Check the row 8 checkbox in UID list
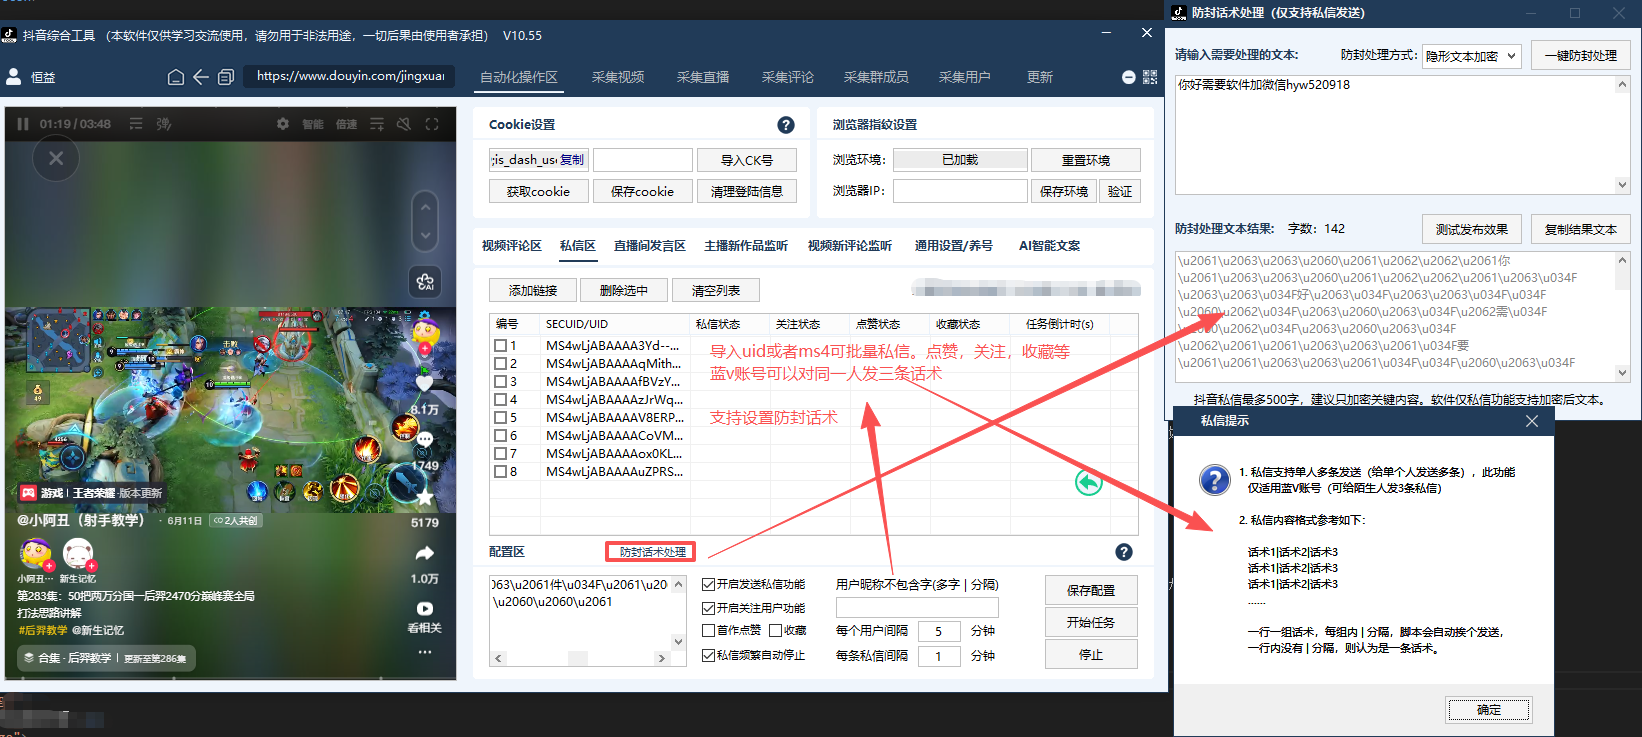The width and height of the screenshot is (1642, 737). tap(501, 471)
